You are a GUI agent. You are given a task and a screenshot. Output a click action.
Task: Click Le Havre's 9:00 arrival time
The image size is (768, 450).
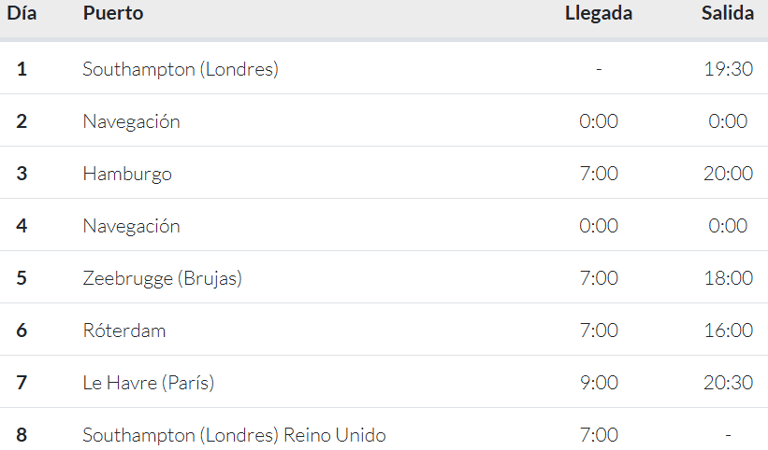tap(599, 382)
